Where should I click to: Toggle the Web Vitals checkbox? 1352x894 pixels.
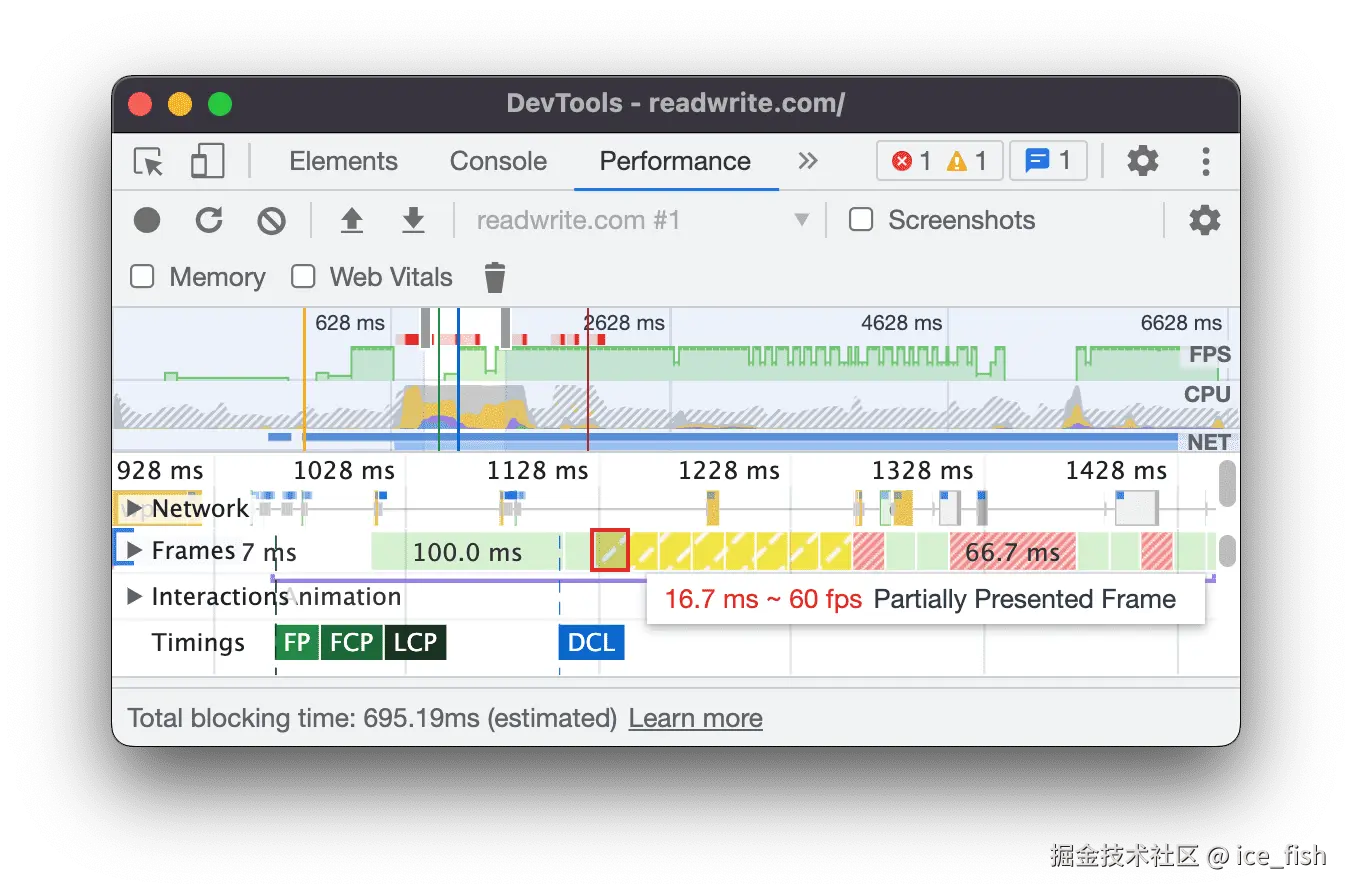pyautogui.click(x=303, y=277)
